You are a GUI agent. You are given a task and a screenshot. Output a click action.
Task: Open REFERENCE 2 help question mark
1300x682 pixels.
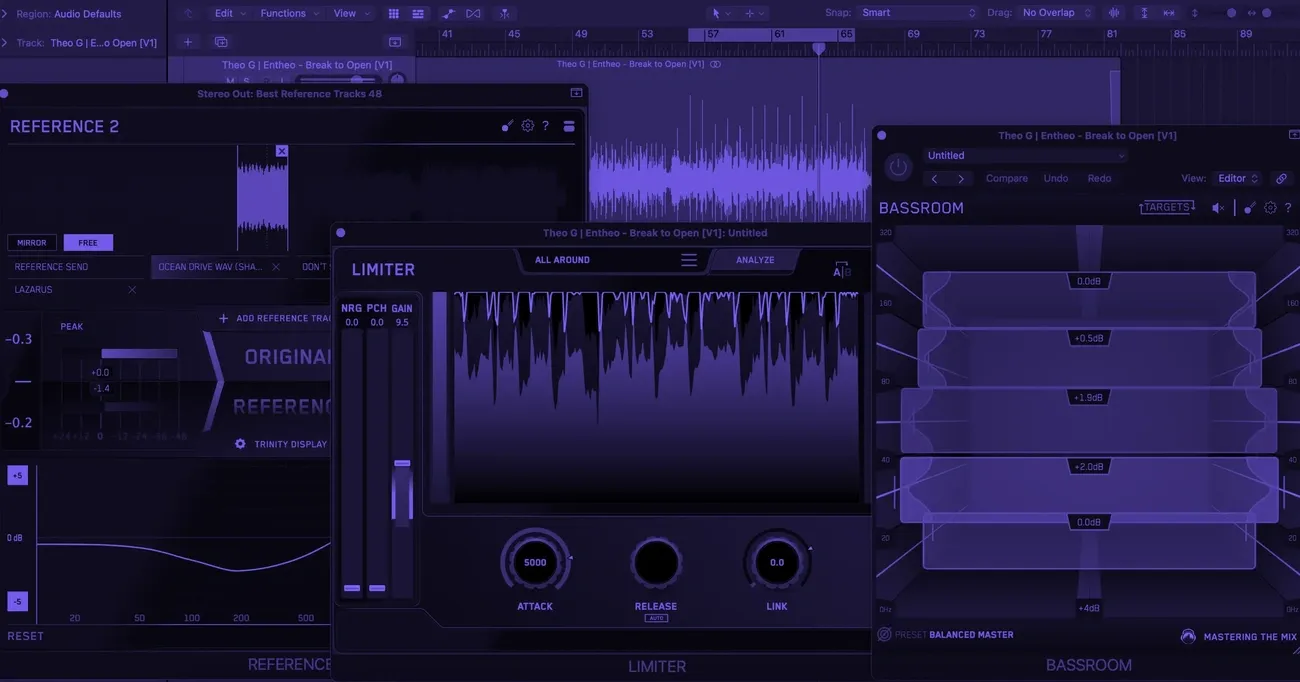coord(543,123)
